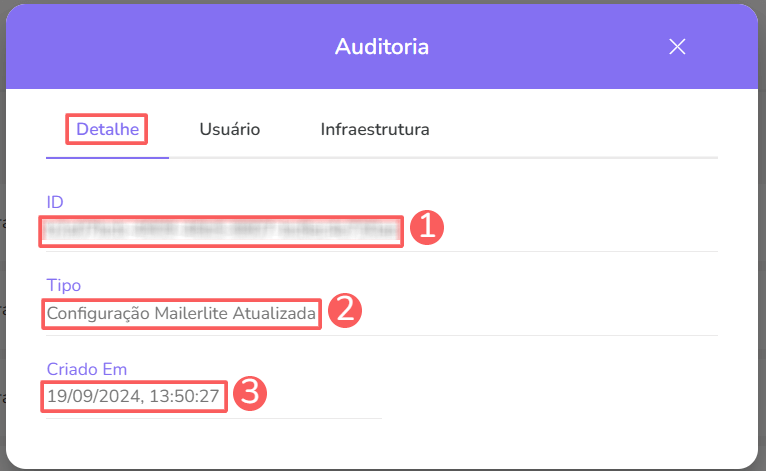Click the ID field label

tap(55, 203)
